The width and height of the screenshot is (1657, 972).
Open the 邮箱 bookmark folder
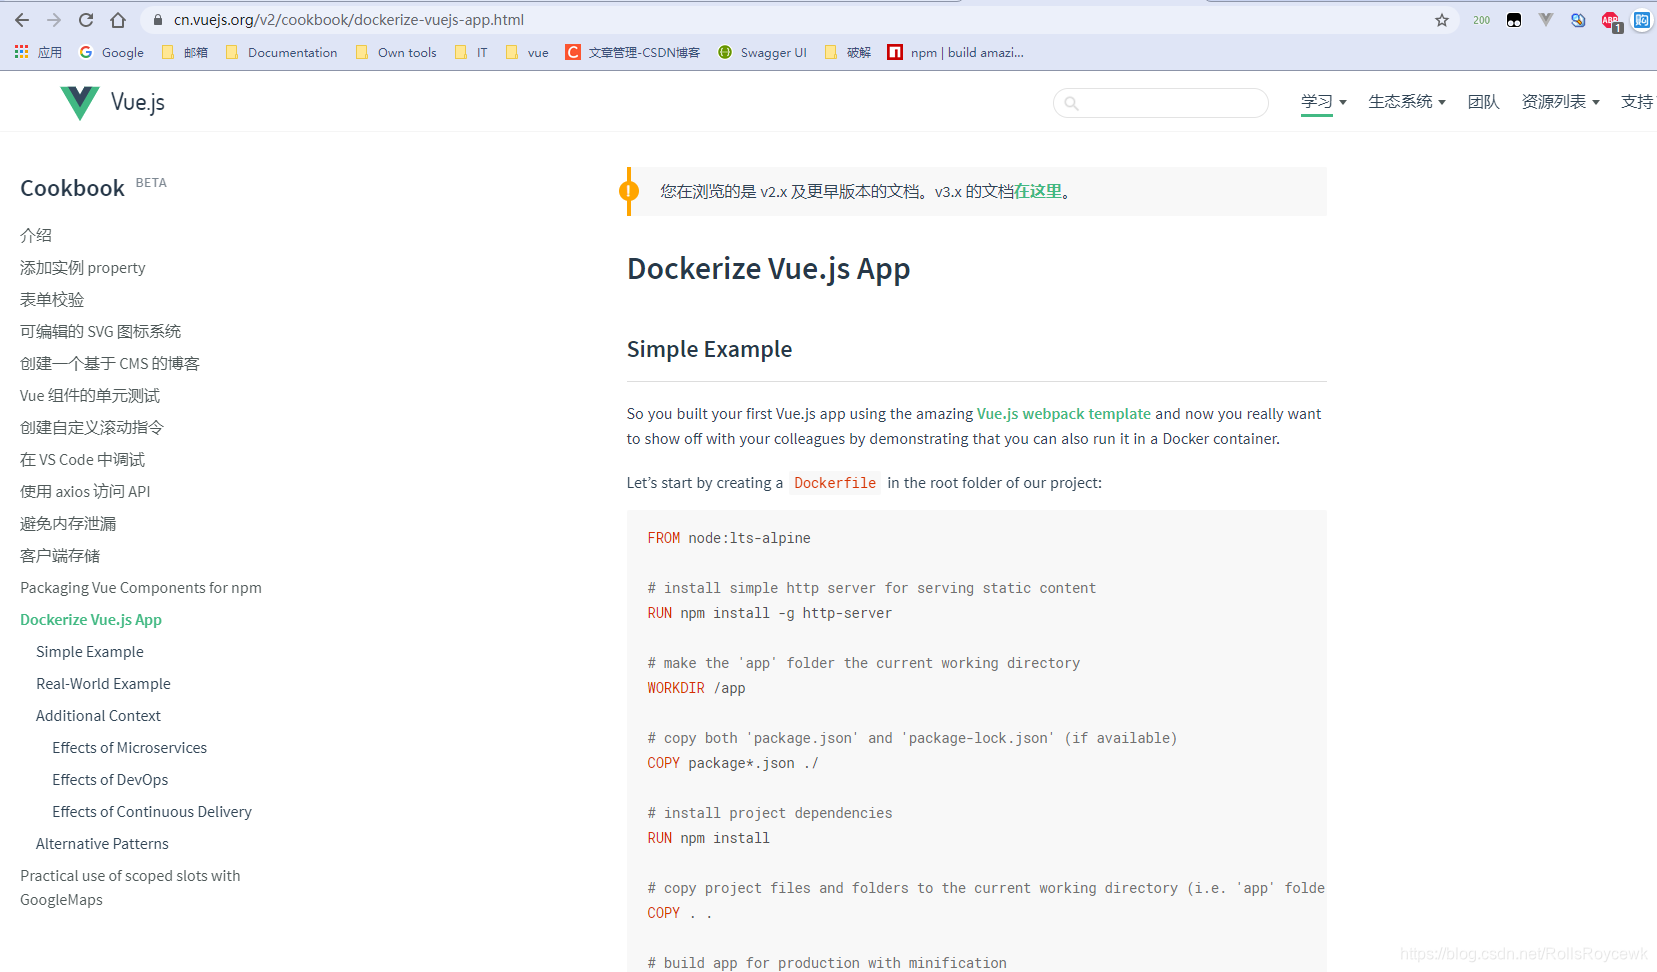pyautogui.click(x=185, y=52)
